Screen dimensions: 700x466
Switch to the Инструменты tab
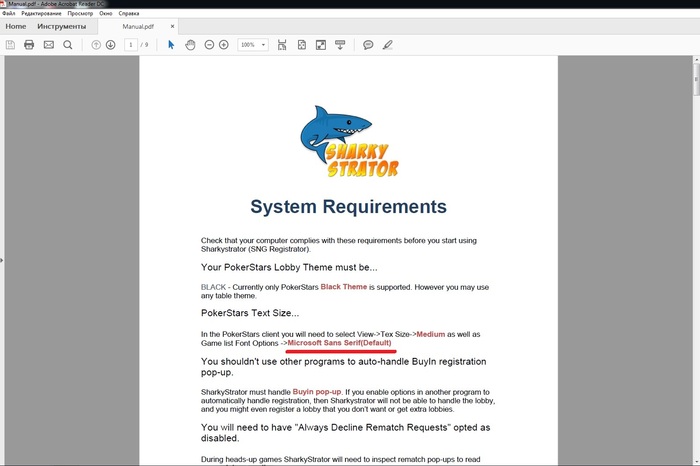tap(62, 26)
